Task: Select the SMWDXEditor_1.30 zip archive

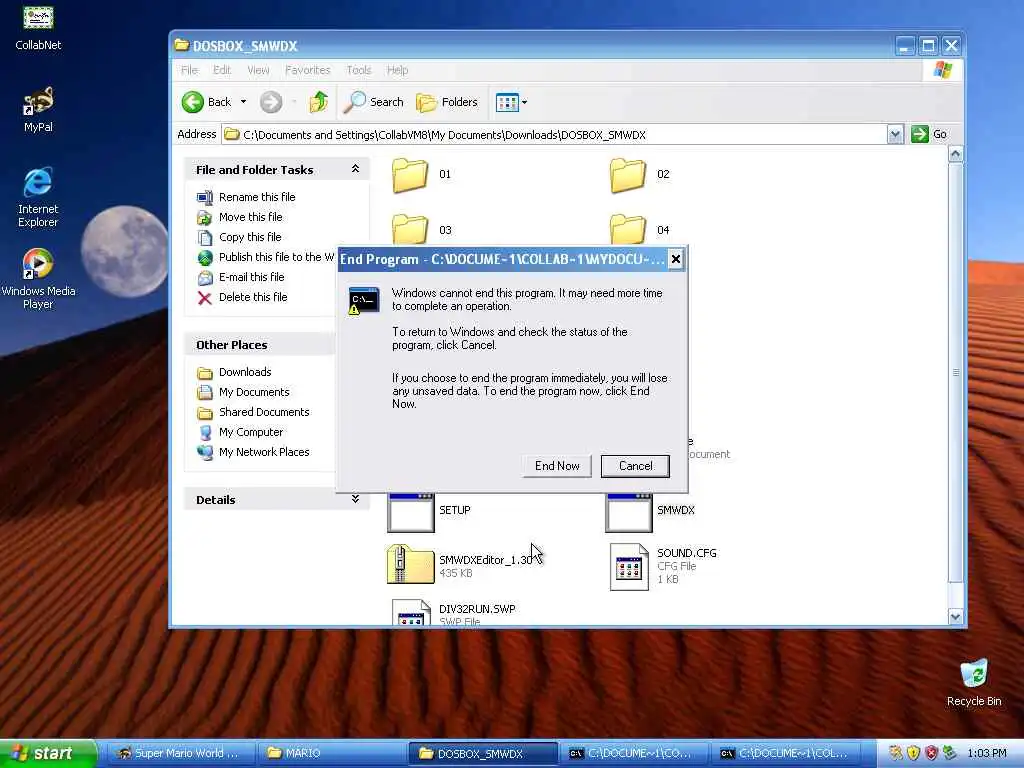Action: tap(460, 565)
